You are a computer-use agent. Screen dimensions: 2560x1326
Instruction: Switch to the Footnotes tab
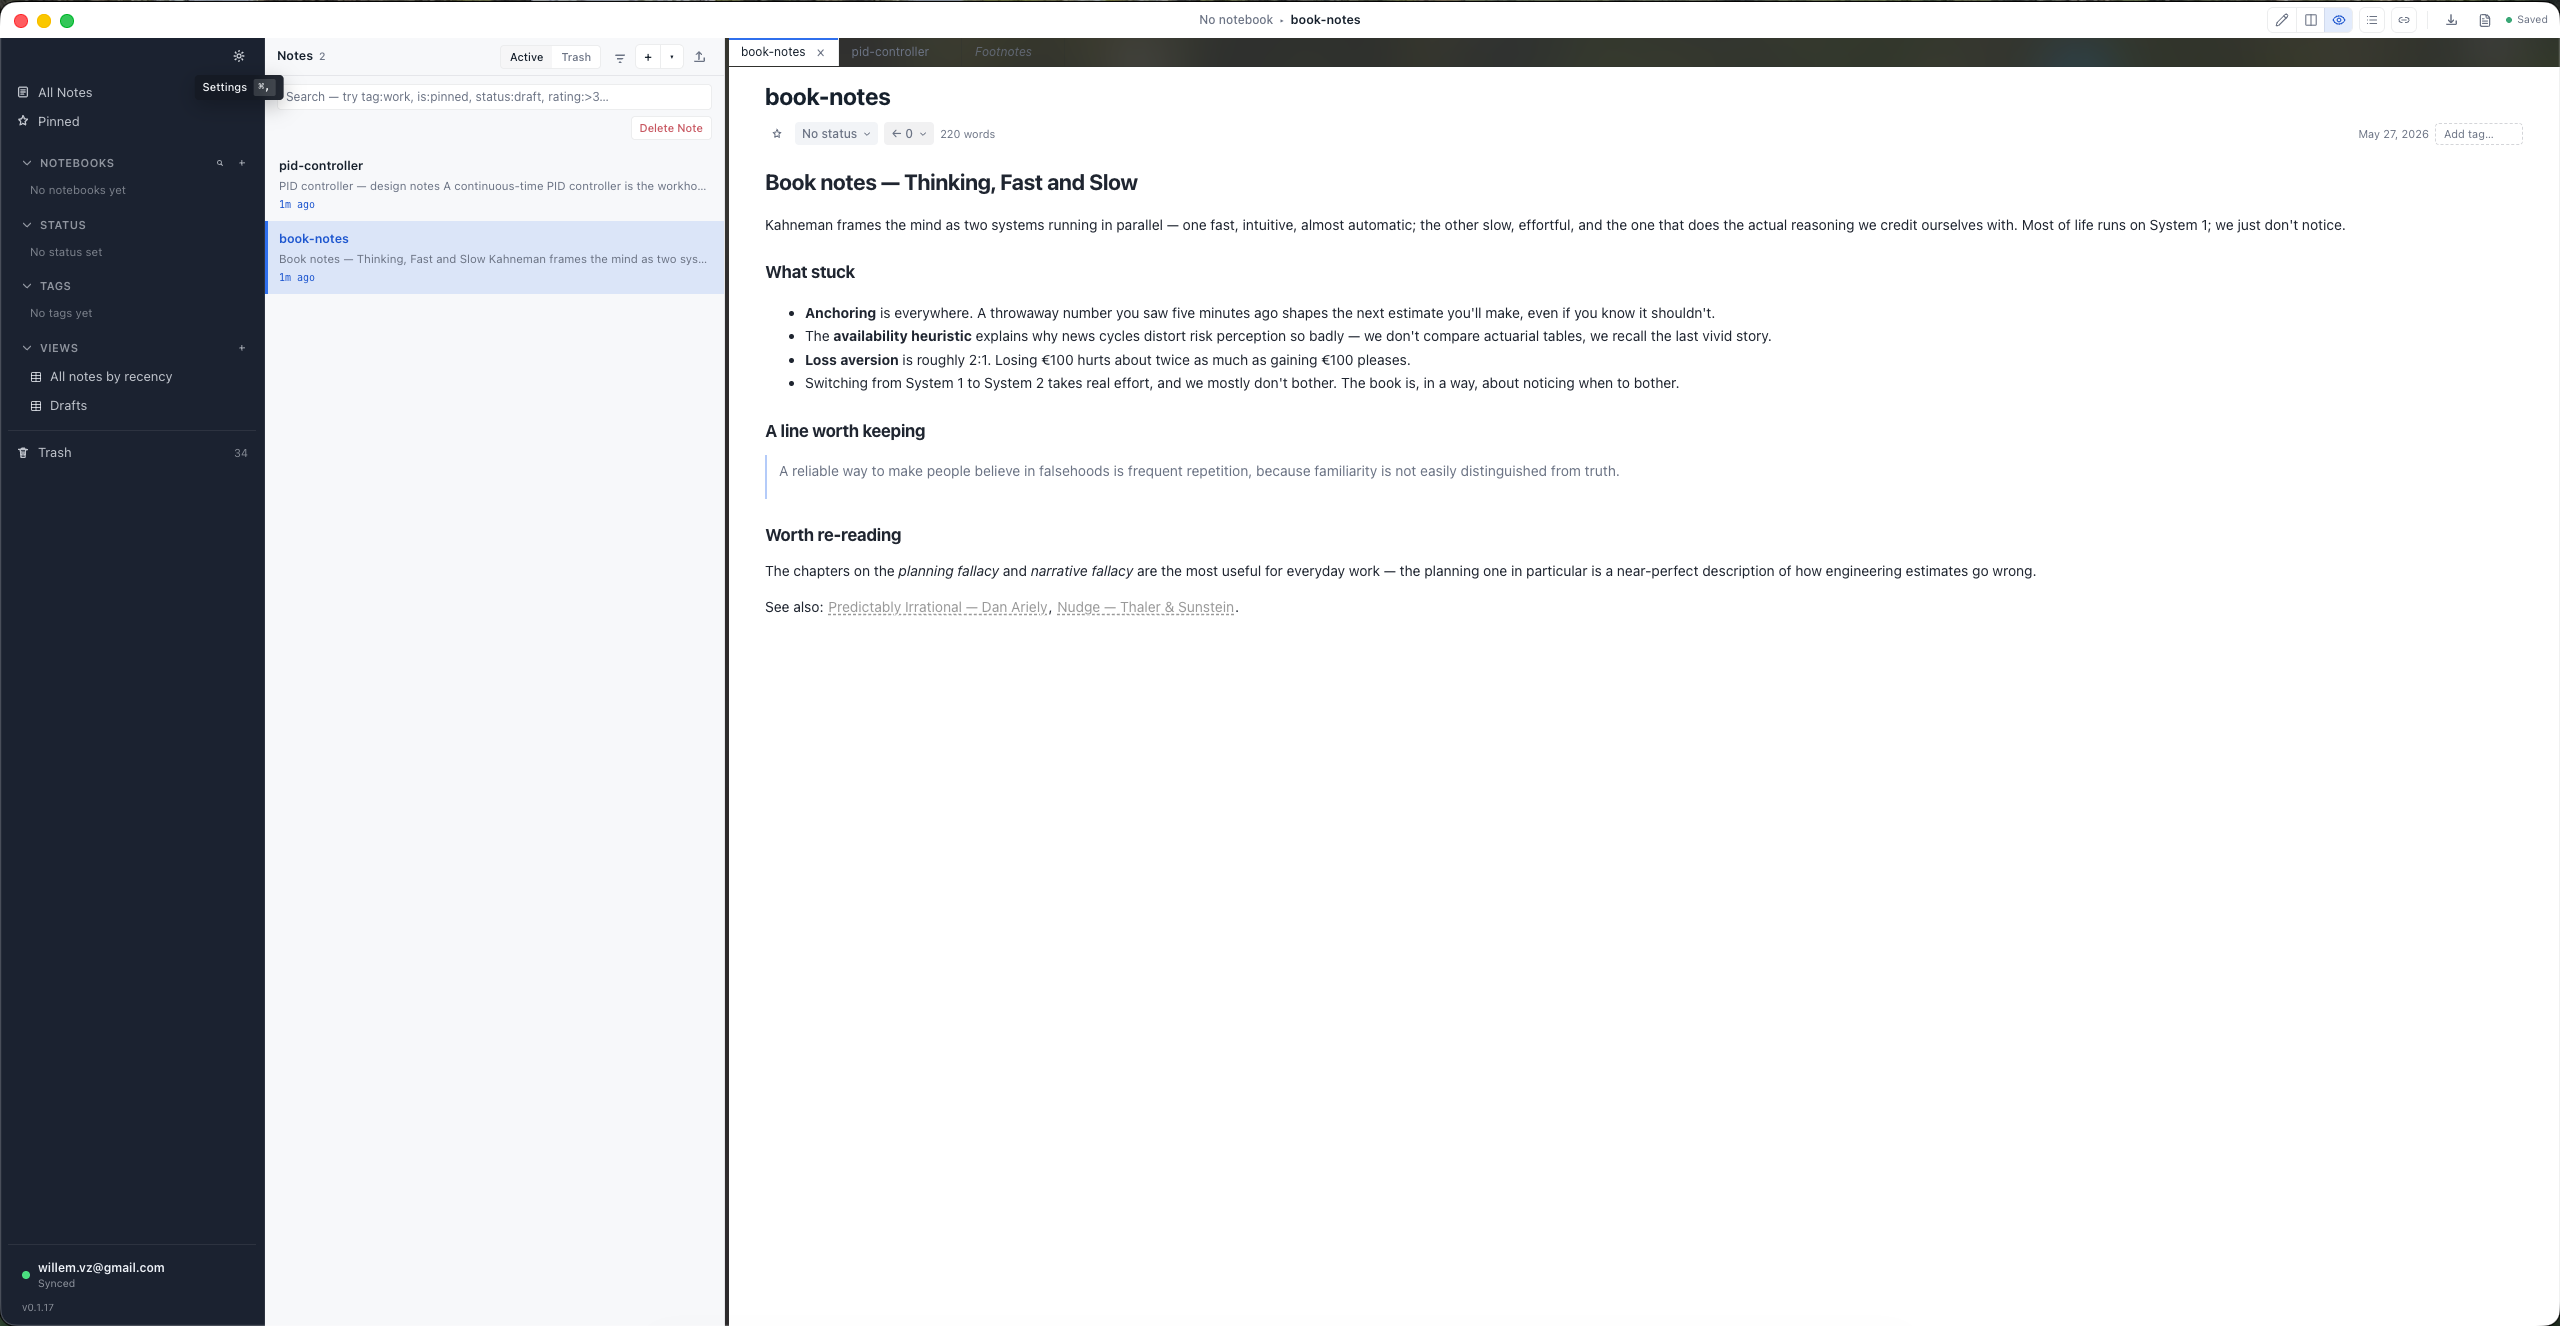click(x=1003, y=52)
